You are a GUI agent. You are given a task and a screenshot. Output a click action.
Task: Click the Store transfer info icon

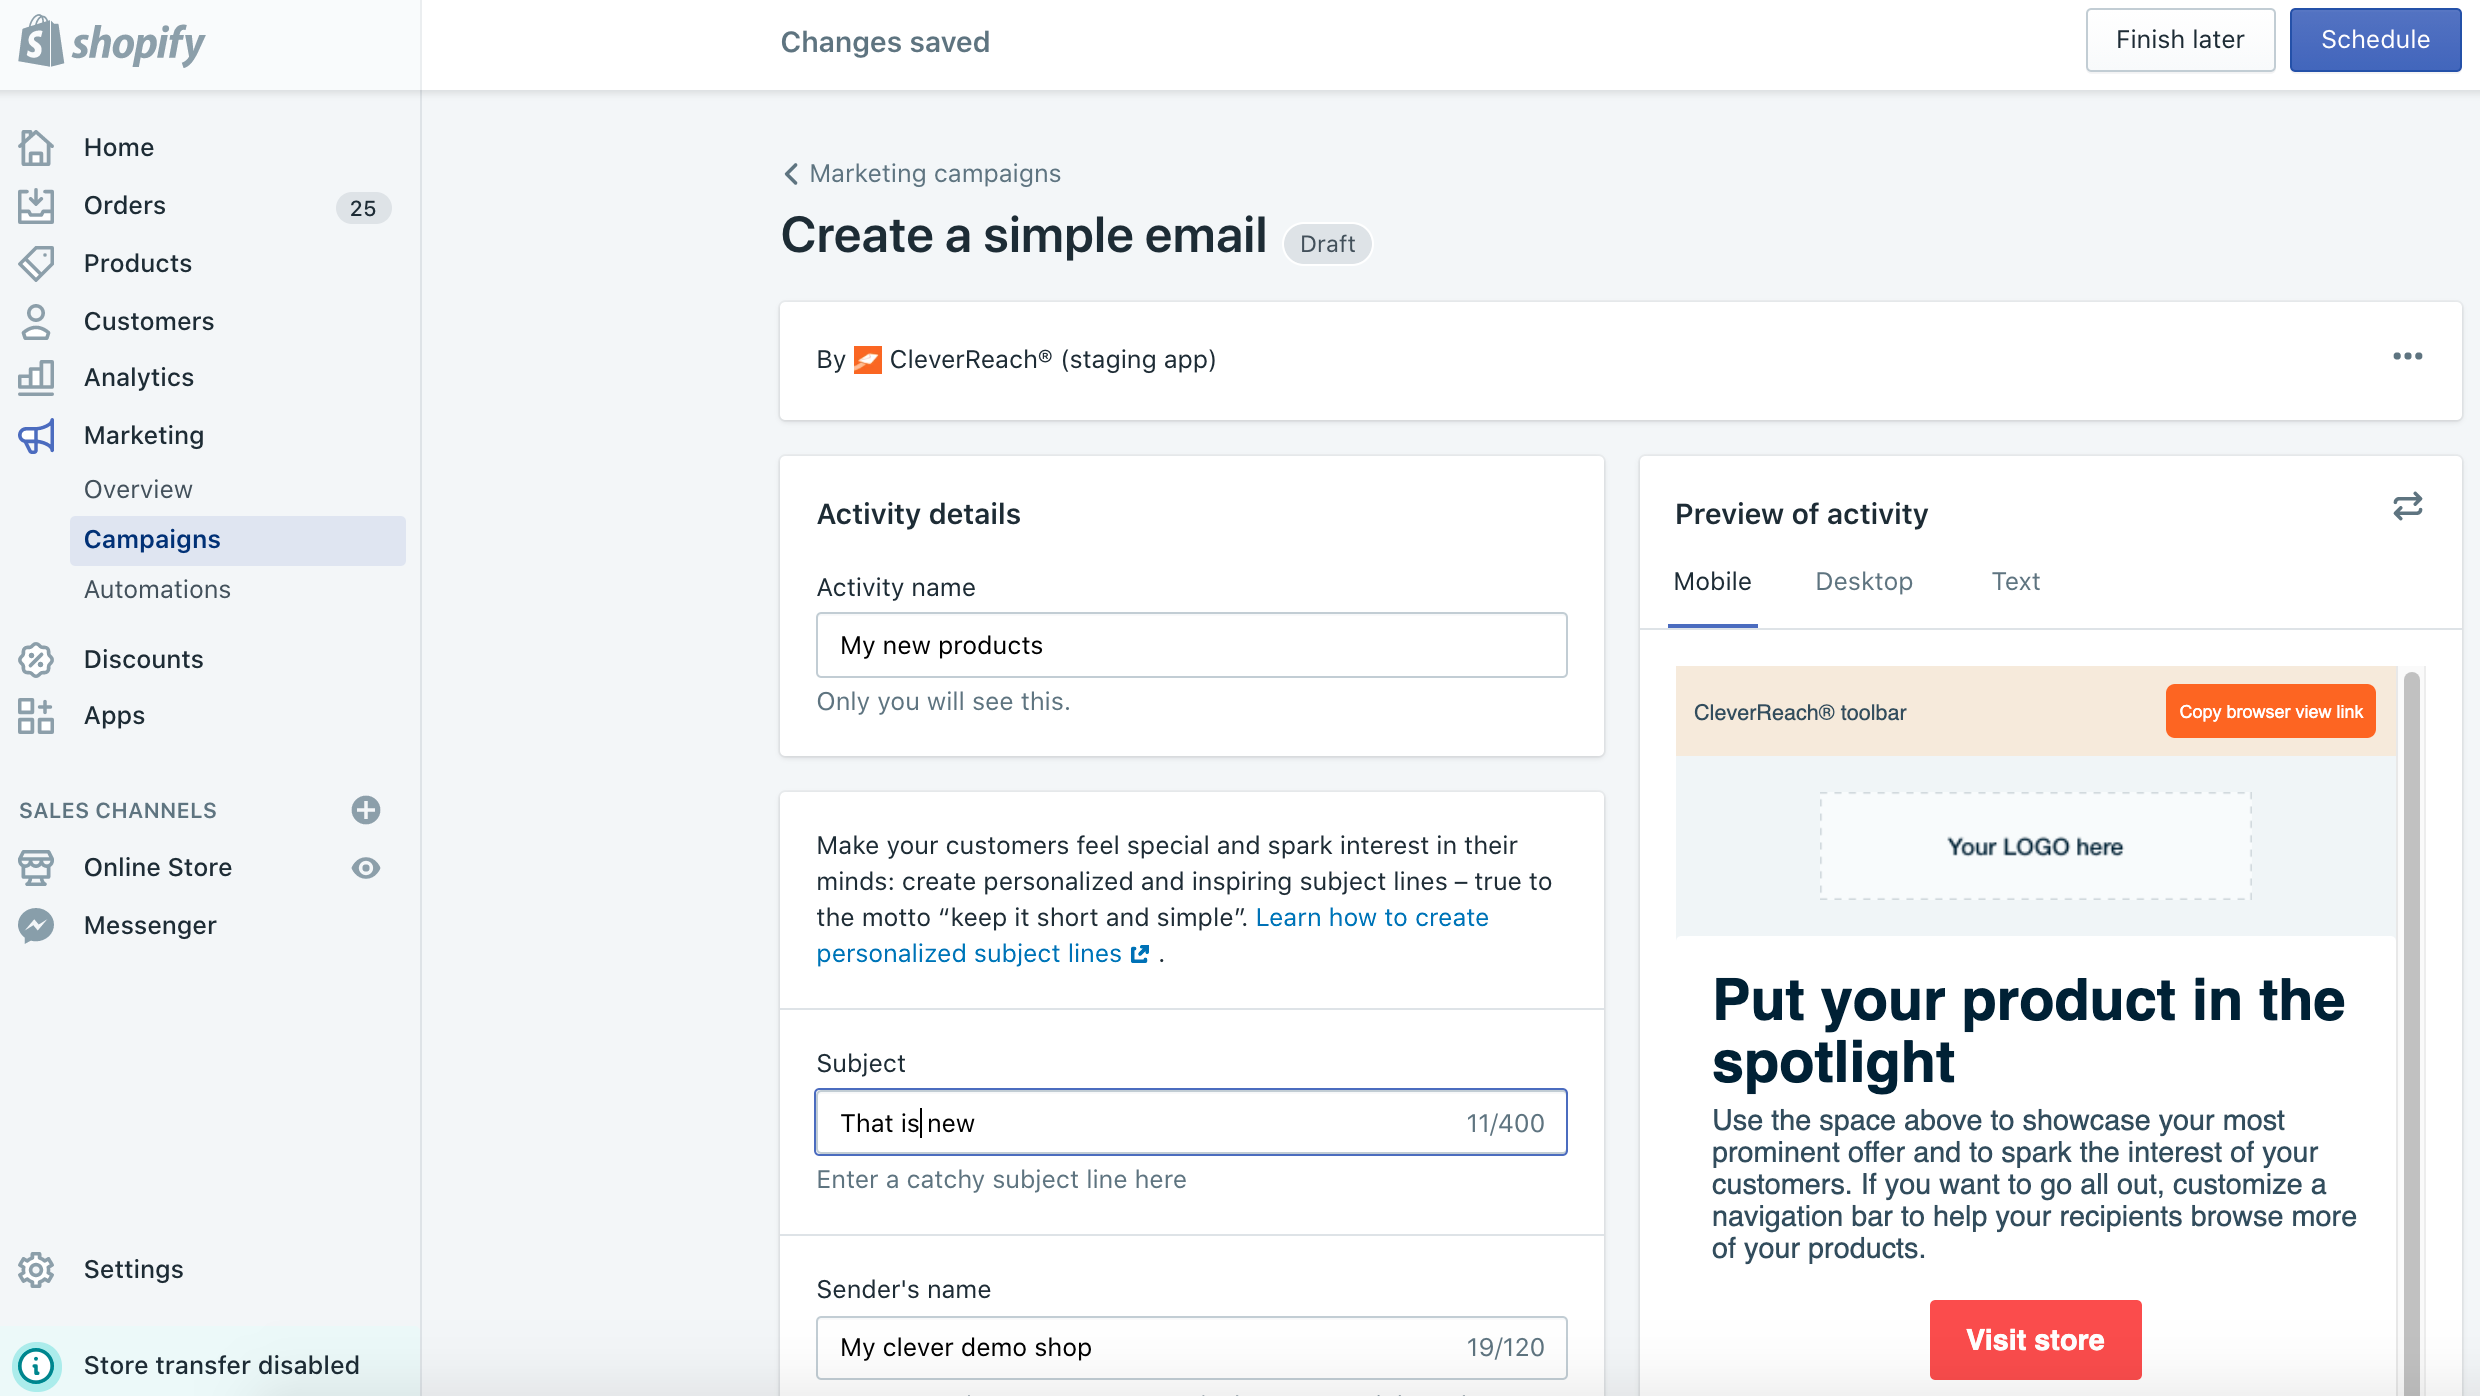pyautogui.click(x=36, y=1366)
